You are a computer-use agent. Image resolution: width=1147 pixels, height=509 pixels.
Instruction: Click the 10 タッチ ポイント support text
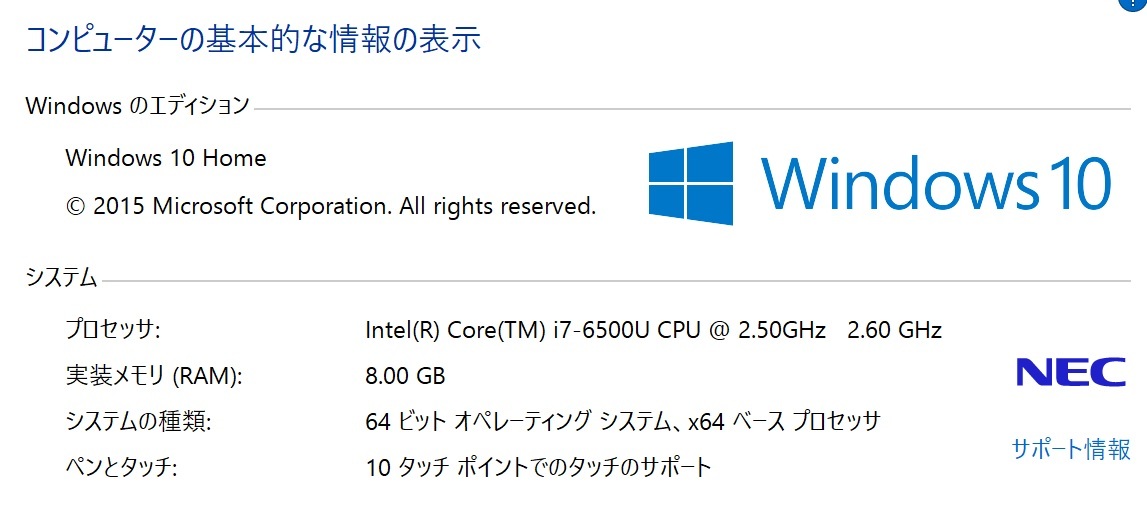point(538,467)
